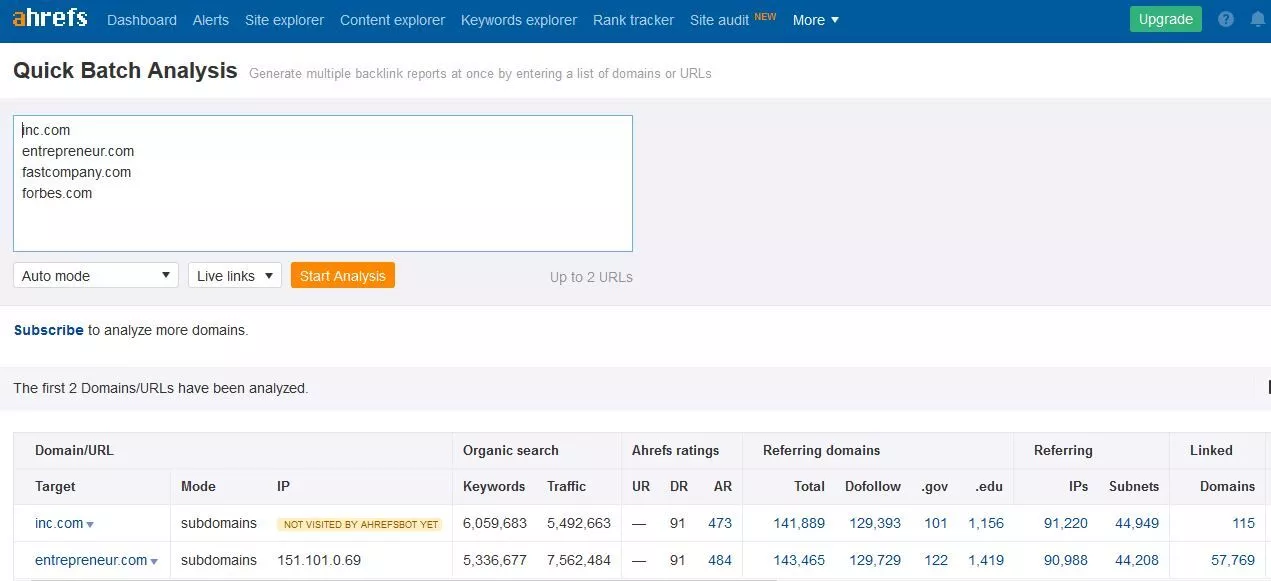Open the inc.com total referring domains 141,889
The width and height of the screenshot is (1271, 581).
[798, 523]
